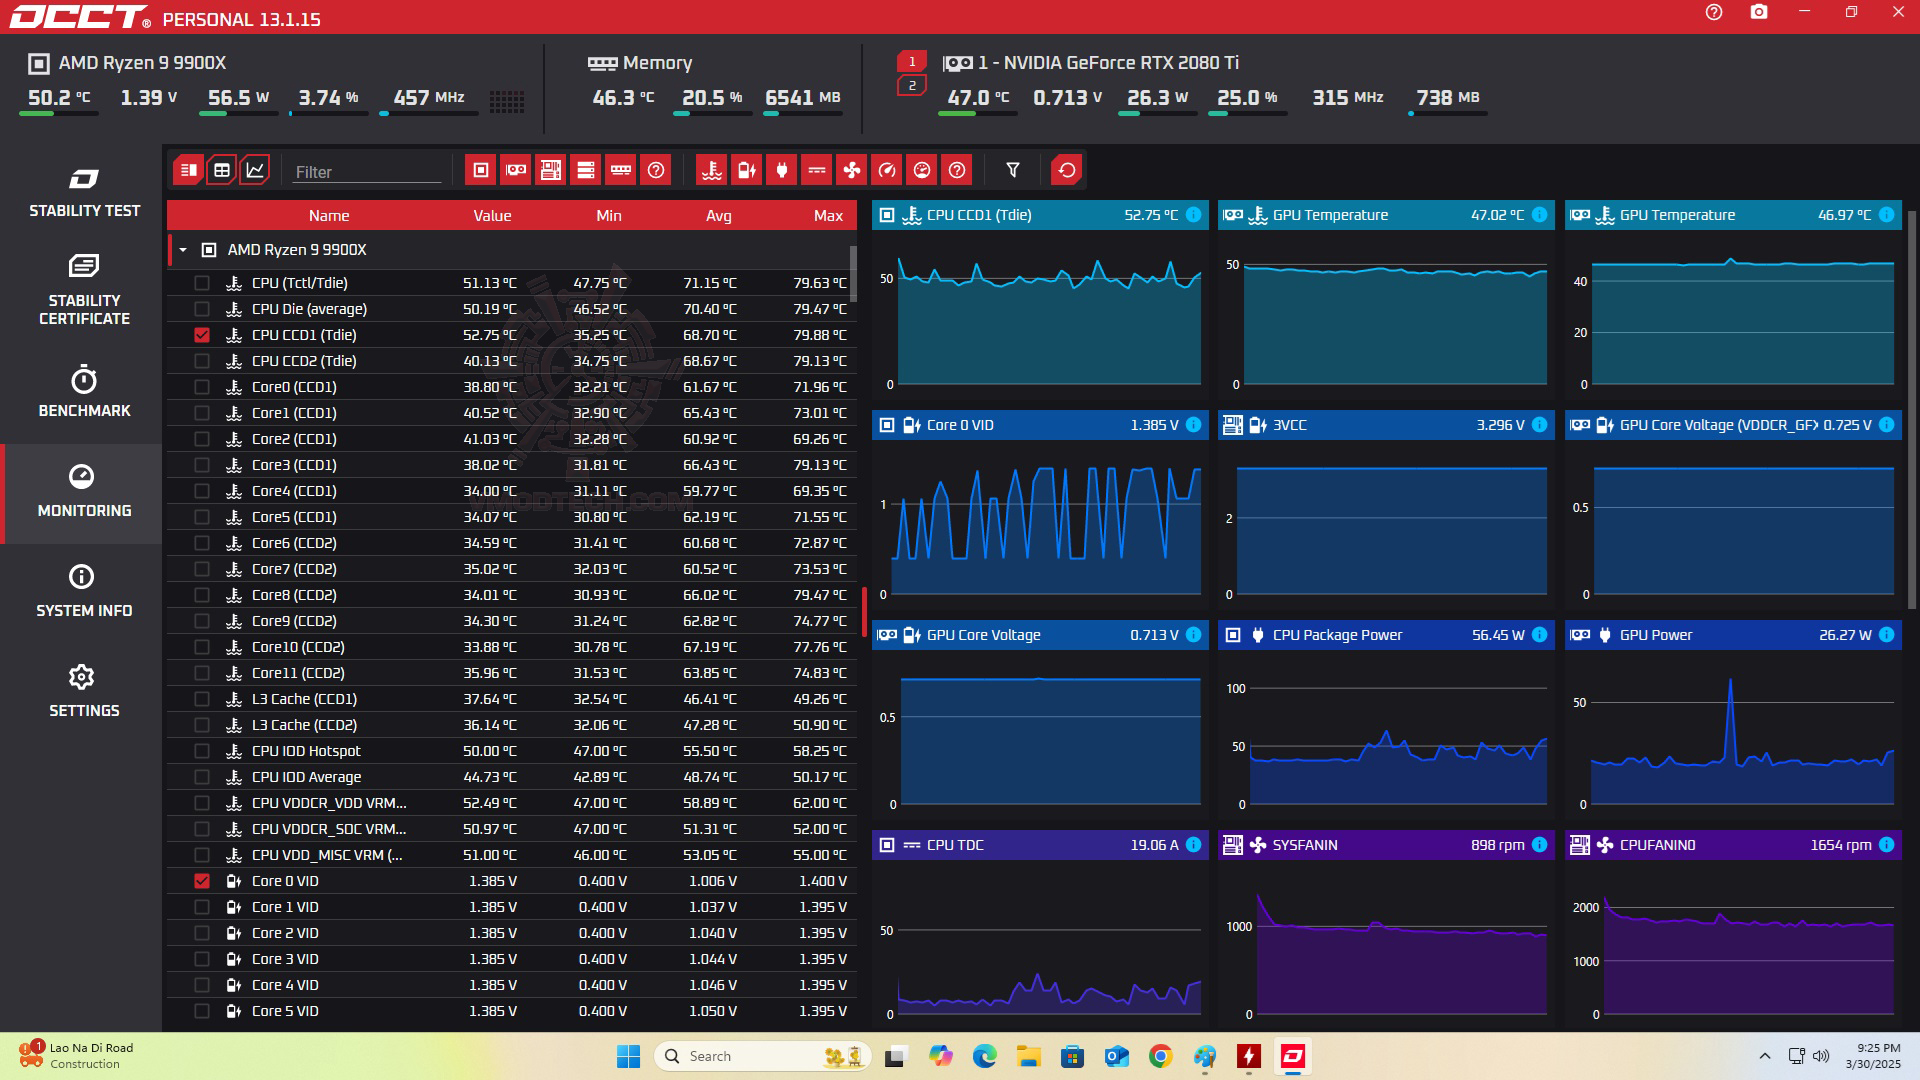Click the funnel filter icon
This screenshot has height=1080, width=1920.
pyautogui.click(x=1012, y=170)
